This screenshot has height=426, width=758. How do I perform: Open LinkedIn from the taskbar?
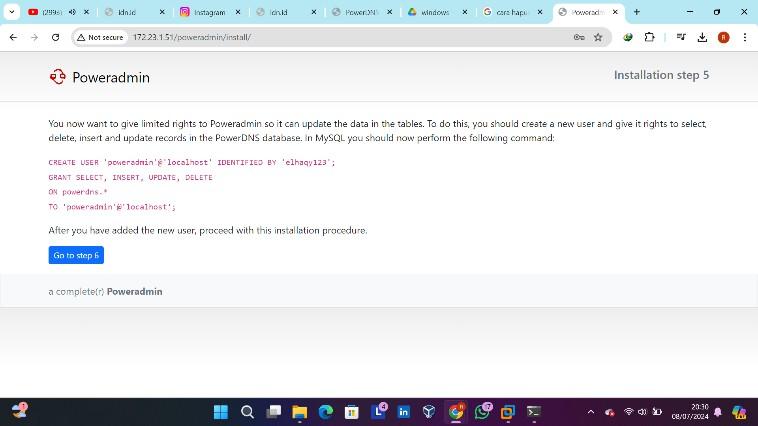(404, 412)
